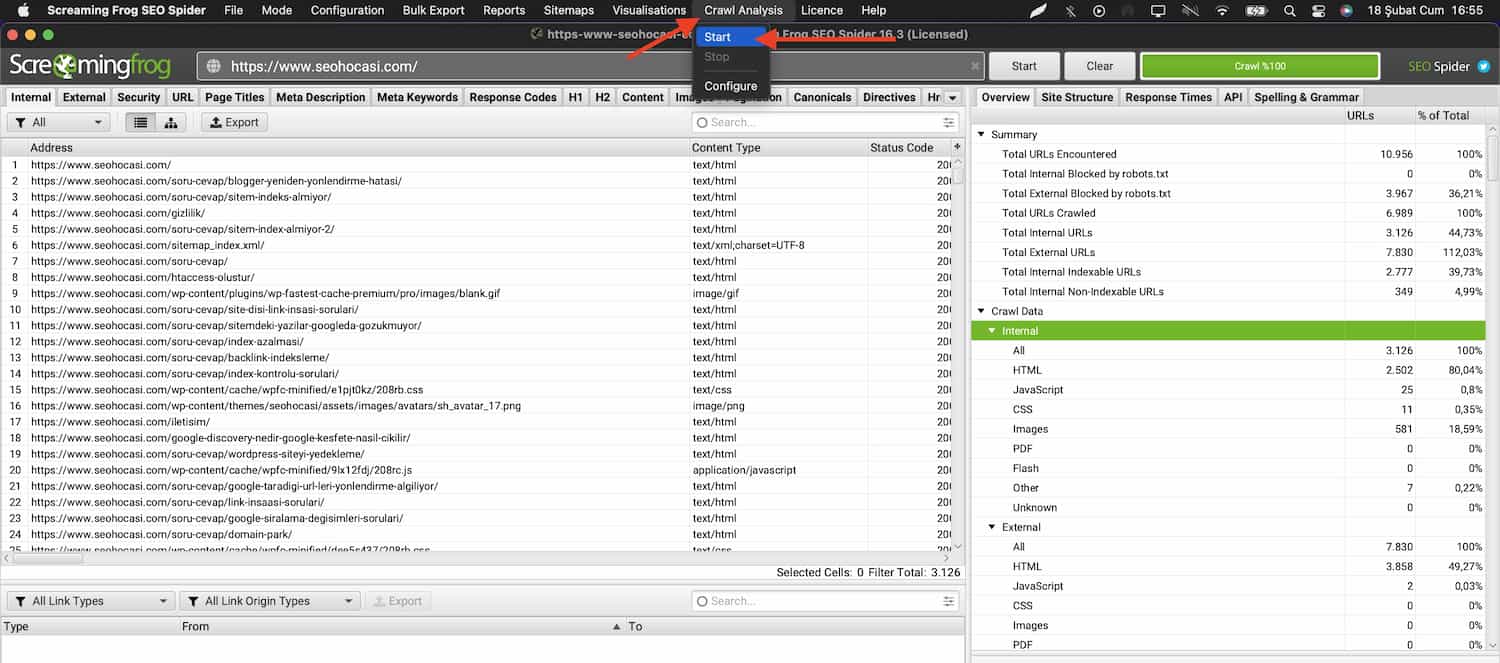1500x663 pixels.
Task: Click the Wi-Fi icon in menu bar
Action: pos(1221,11)
